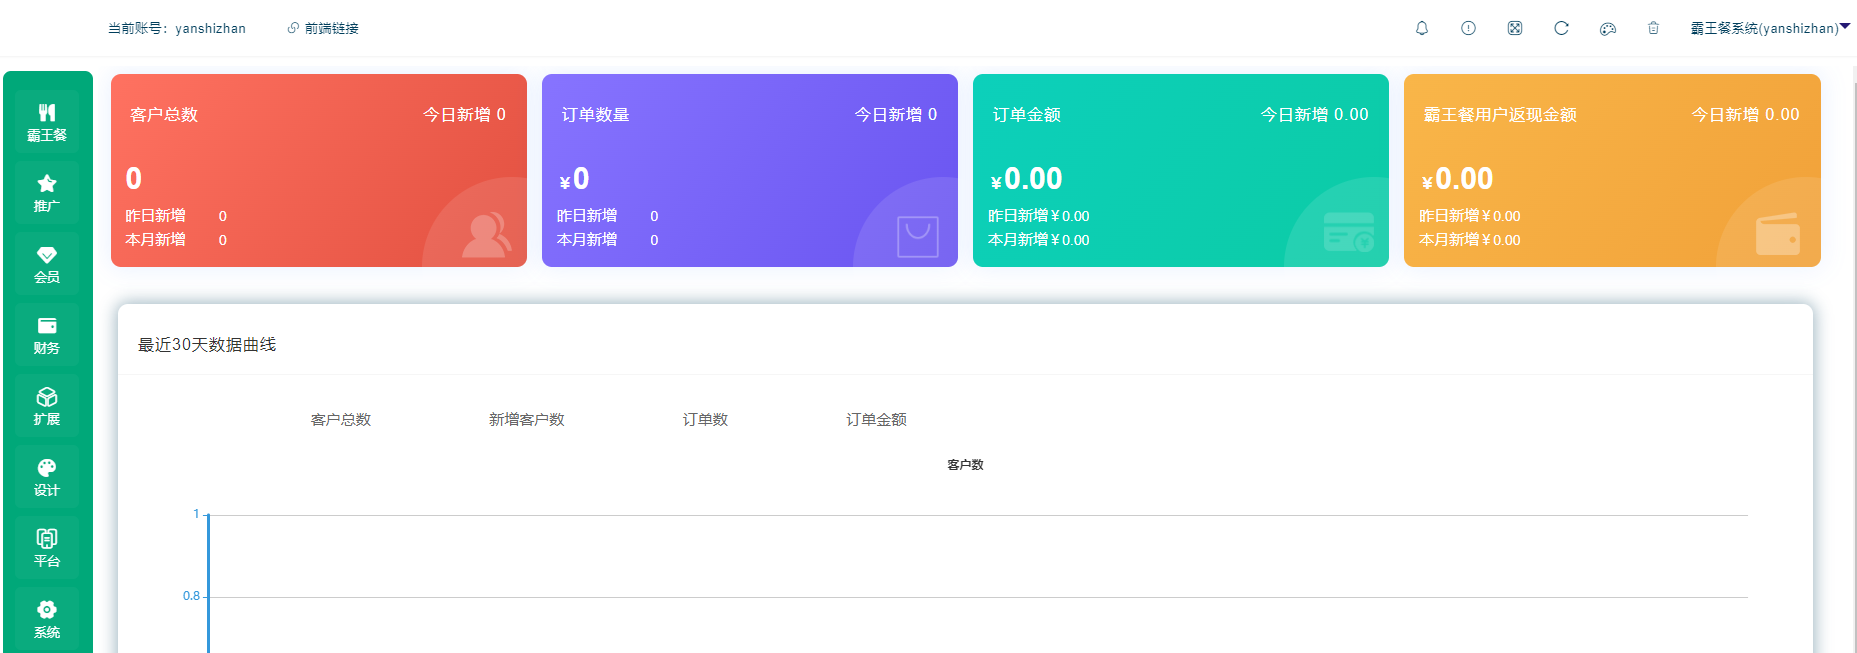Open the 前端链接 frontend link
Image resolution: width=1857 pixels, height=653 pixels.
[x=323, y=28]
